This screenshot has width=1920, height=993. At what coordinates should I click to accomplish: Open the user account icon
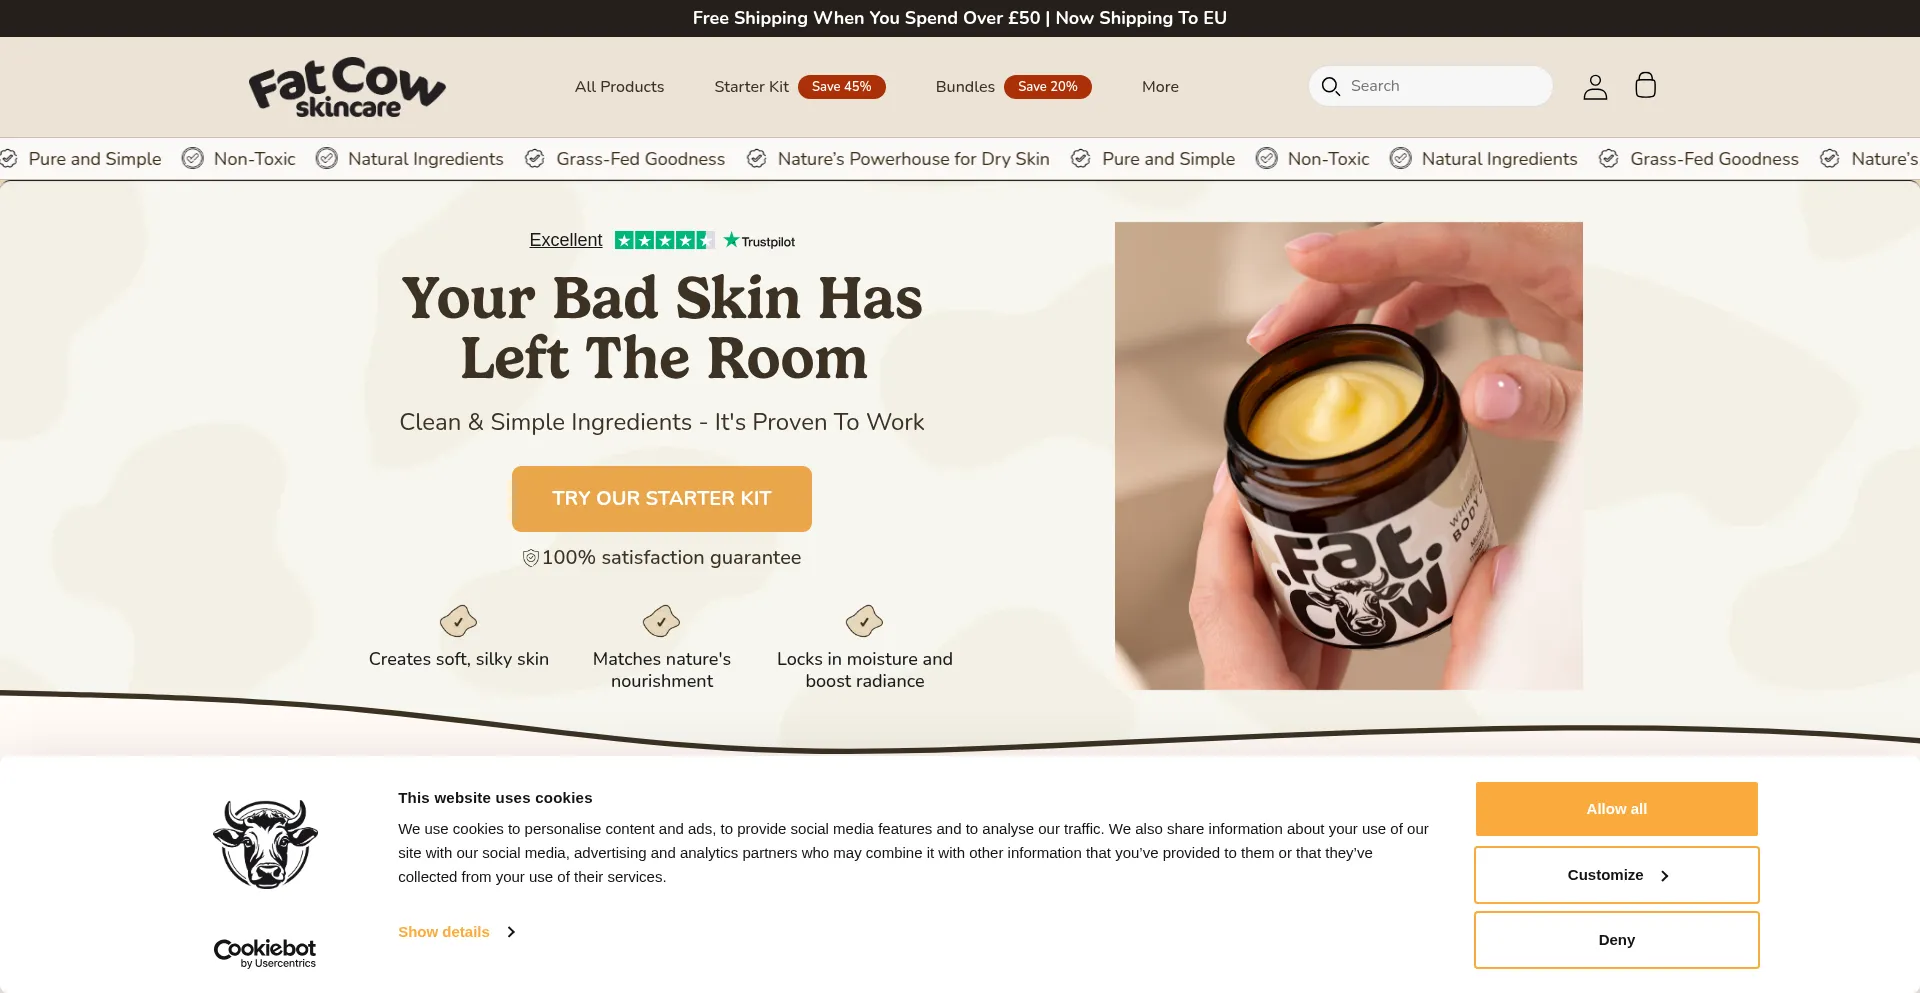coord(1595,87)
